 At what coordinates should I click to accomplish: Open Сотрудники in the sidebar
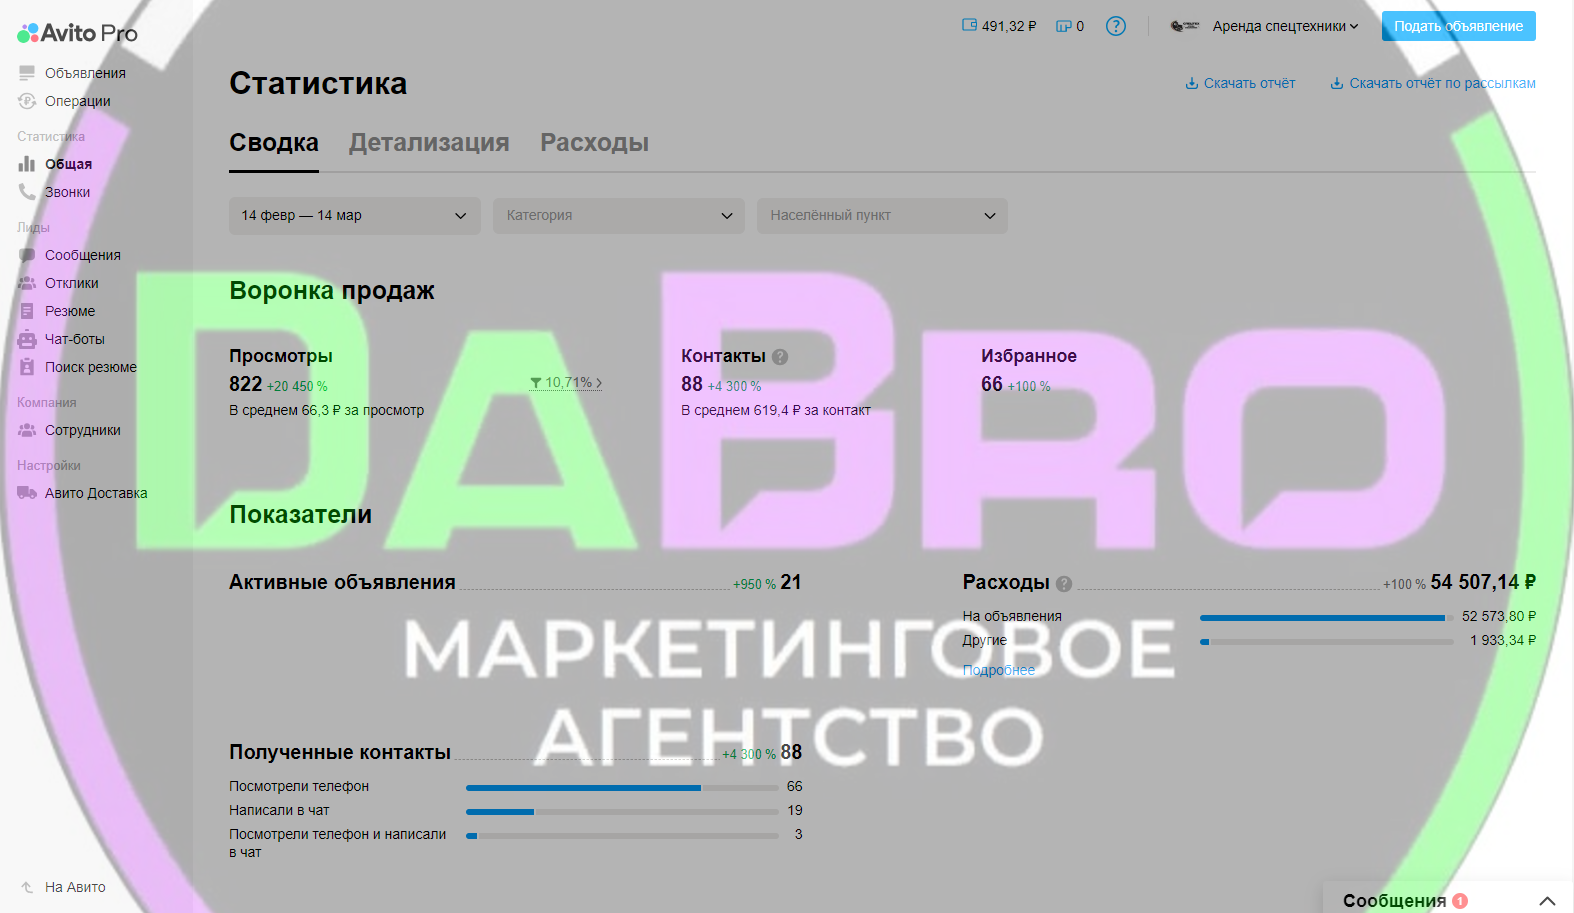coord(83,430)
